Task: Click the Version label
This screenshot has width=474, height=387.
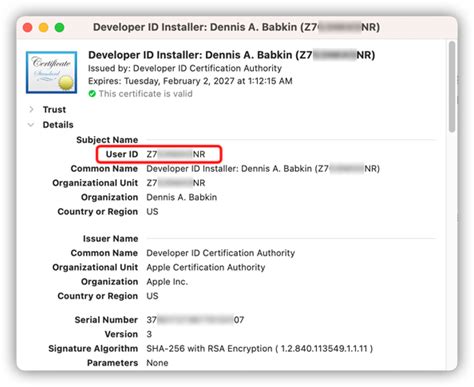Action: coord(121,334)
